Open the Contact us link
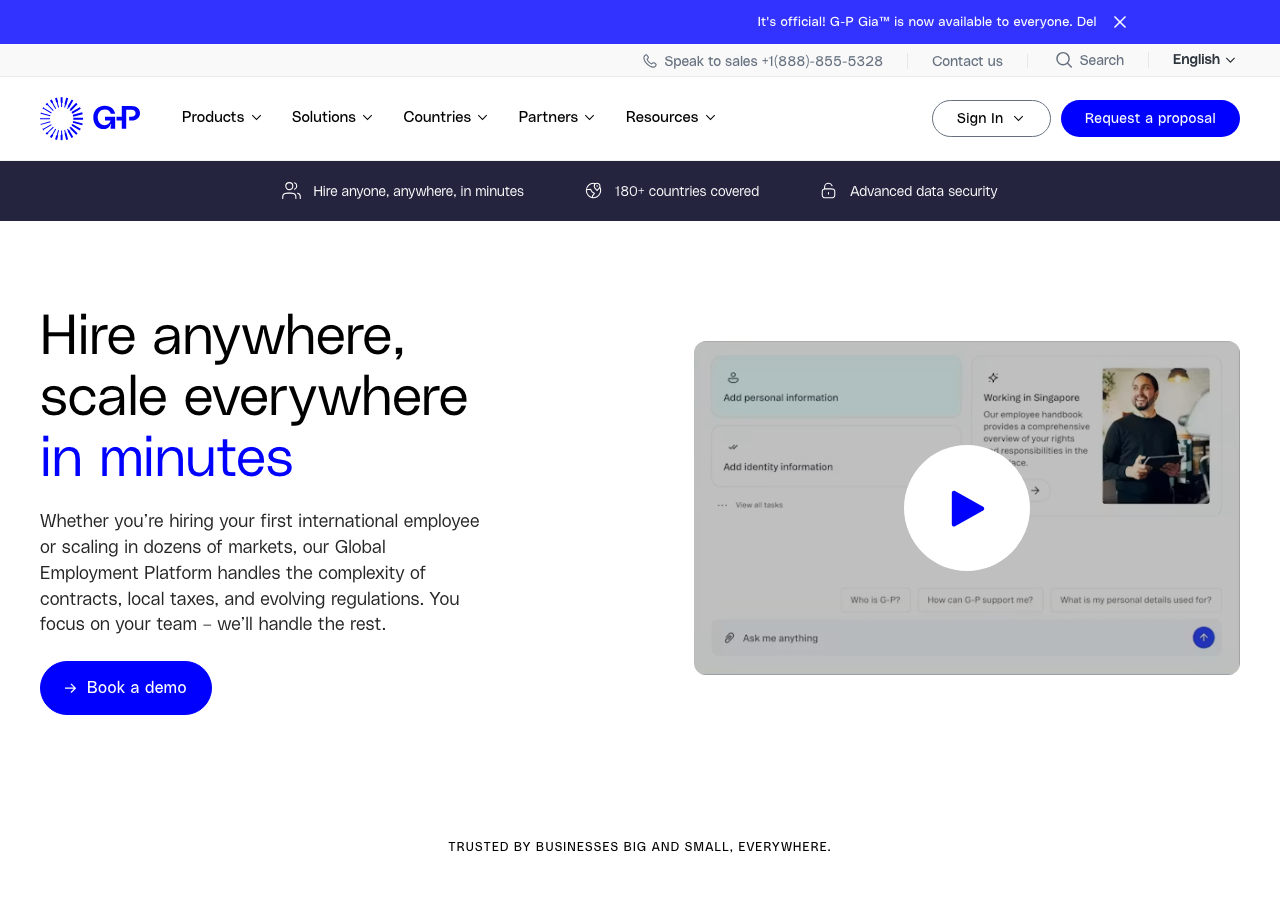 click(x=967, y=61)
